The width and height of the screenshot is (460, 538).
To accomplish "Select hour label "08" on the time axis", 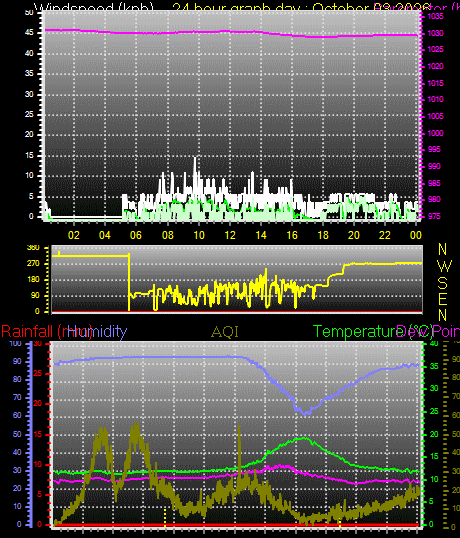I will 168,235.
